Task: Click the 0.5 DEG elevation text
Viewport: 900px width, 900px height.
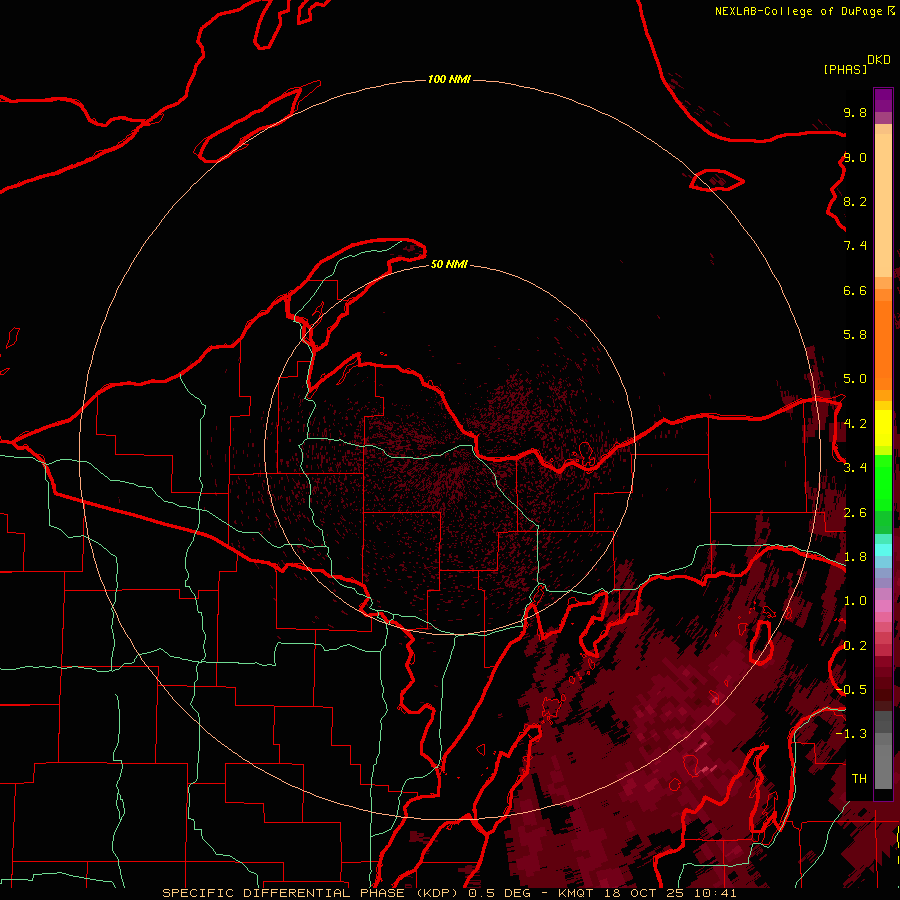Action: (498, 893)
